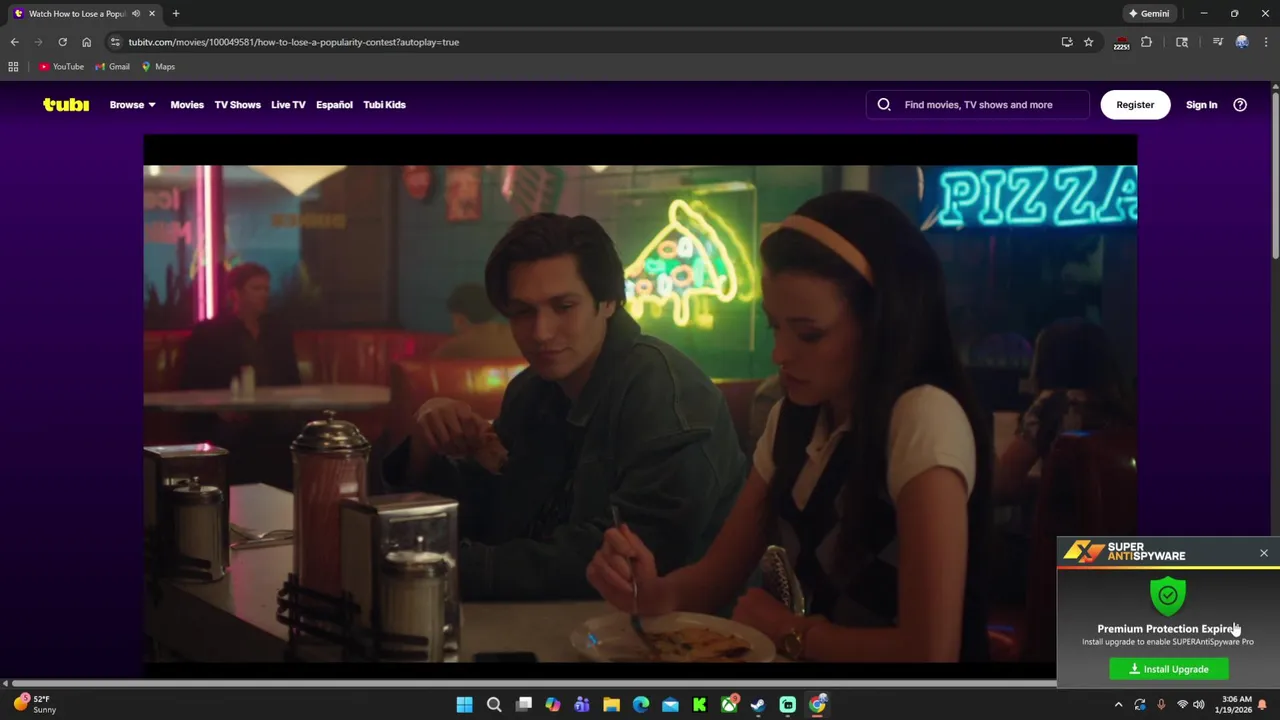Open the TV Shows section
This screenshot has width=1280, height=720.
point(237,104)
